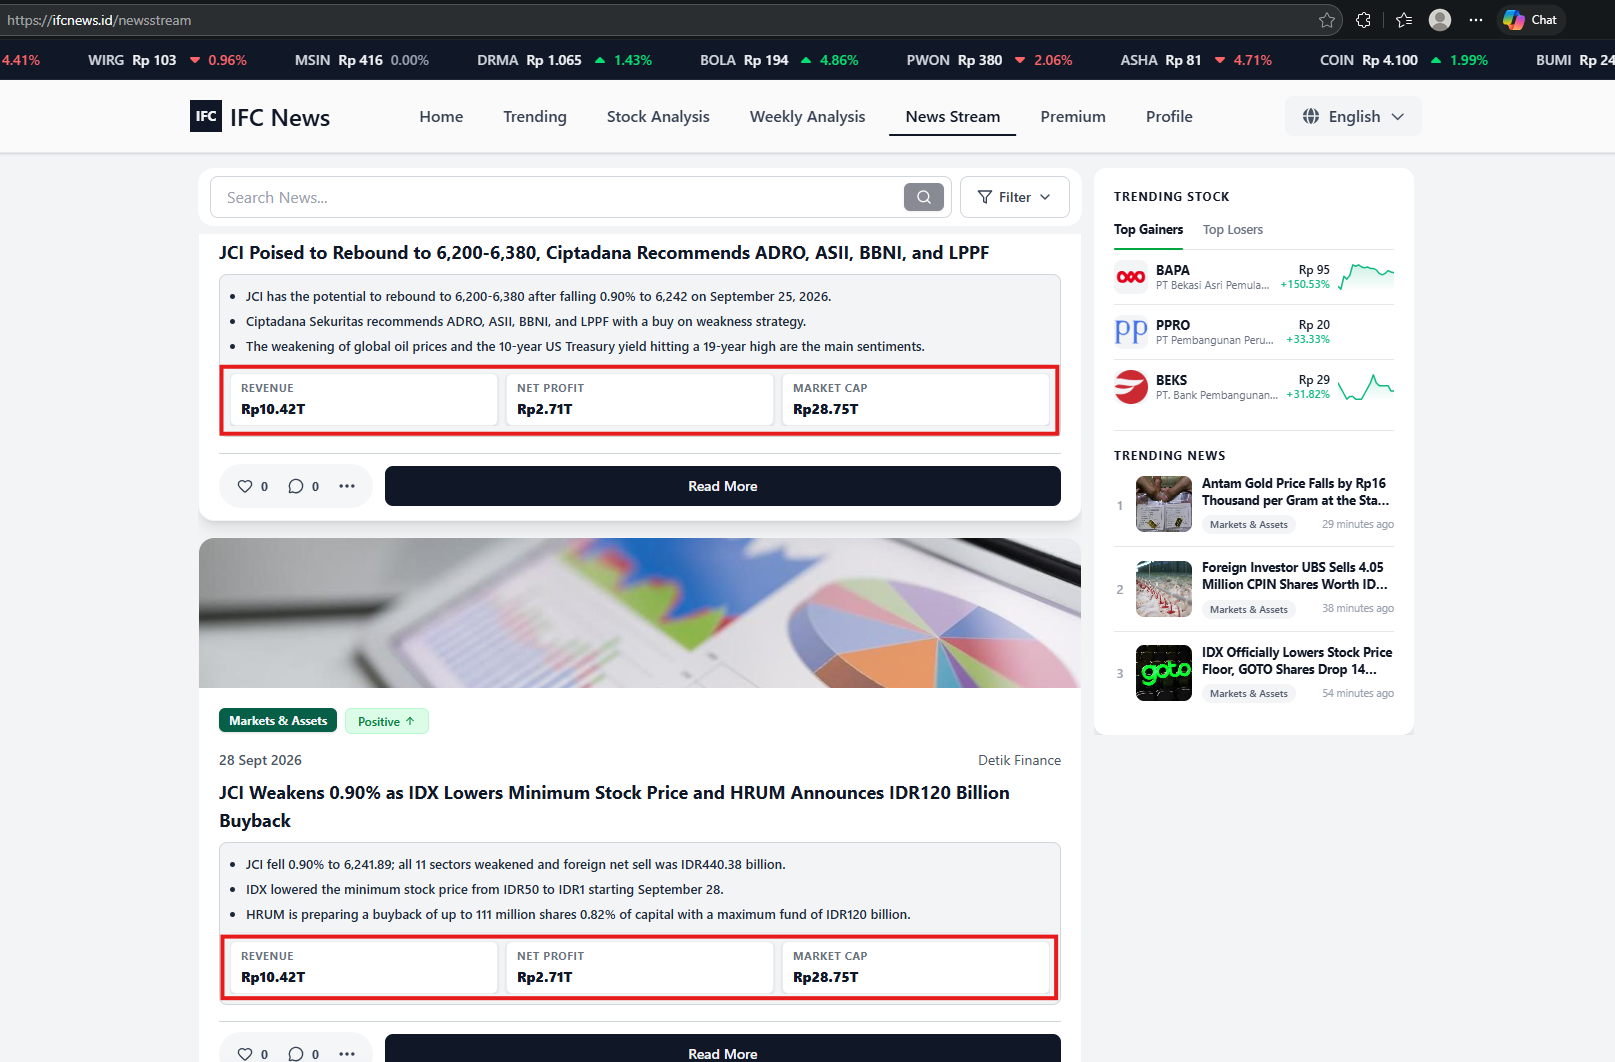This screenshot has width=1615, height=1062.
Task: Click the BOLA ticker in the price bar
Action: pos(778,60)
